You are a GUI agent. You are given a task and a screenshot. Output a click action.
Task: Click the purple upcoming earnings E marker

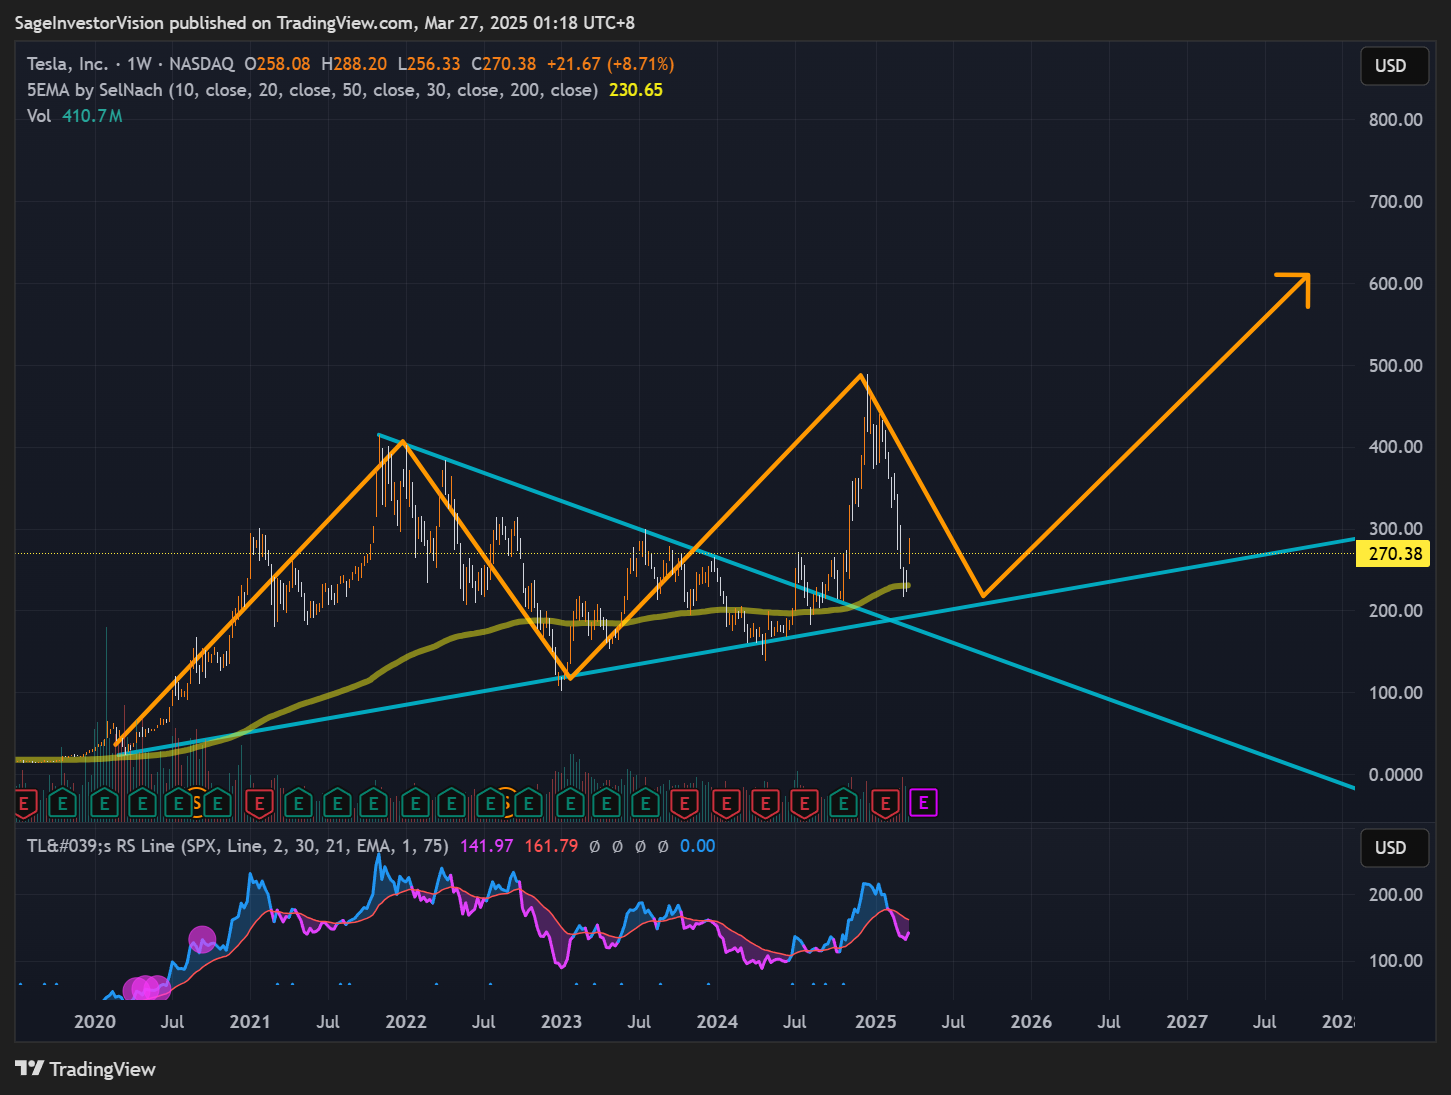[924, 802]
